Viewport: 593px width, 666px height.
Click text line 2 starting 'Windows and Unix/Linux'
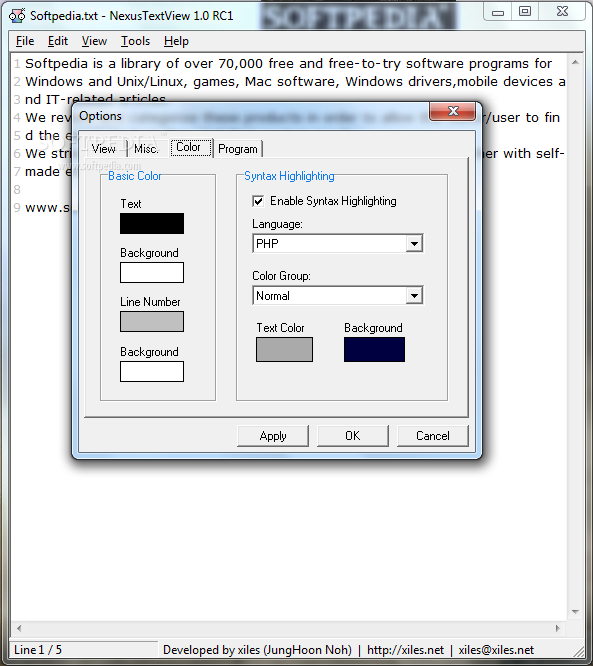click(295, 82)
